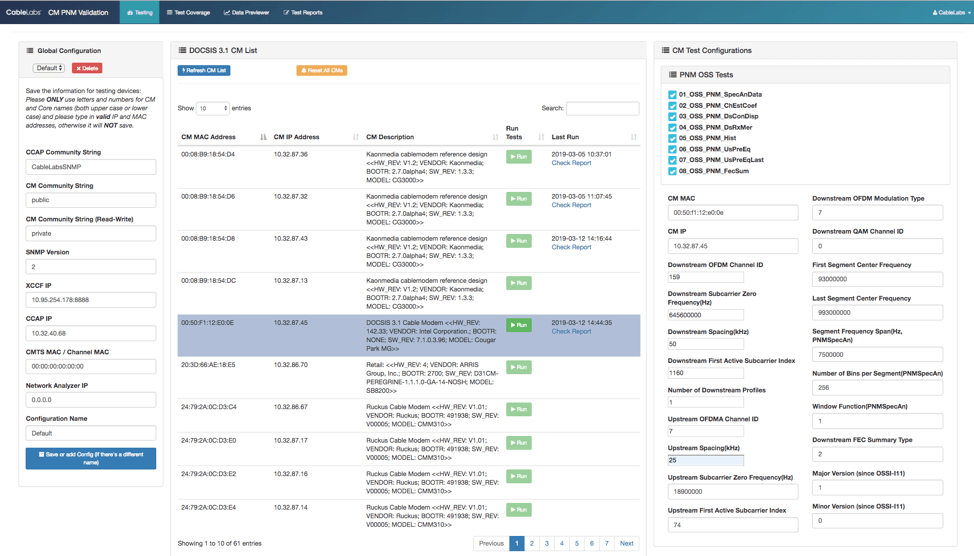This screenshot has height=556, width=974.
Task: Edit the Network Analyzer IP field
Action: 91,399
